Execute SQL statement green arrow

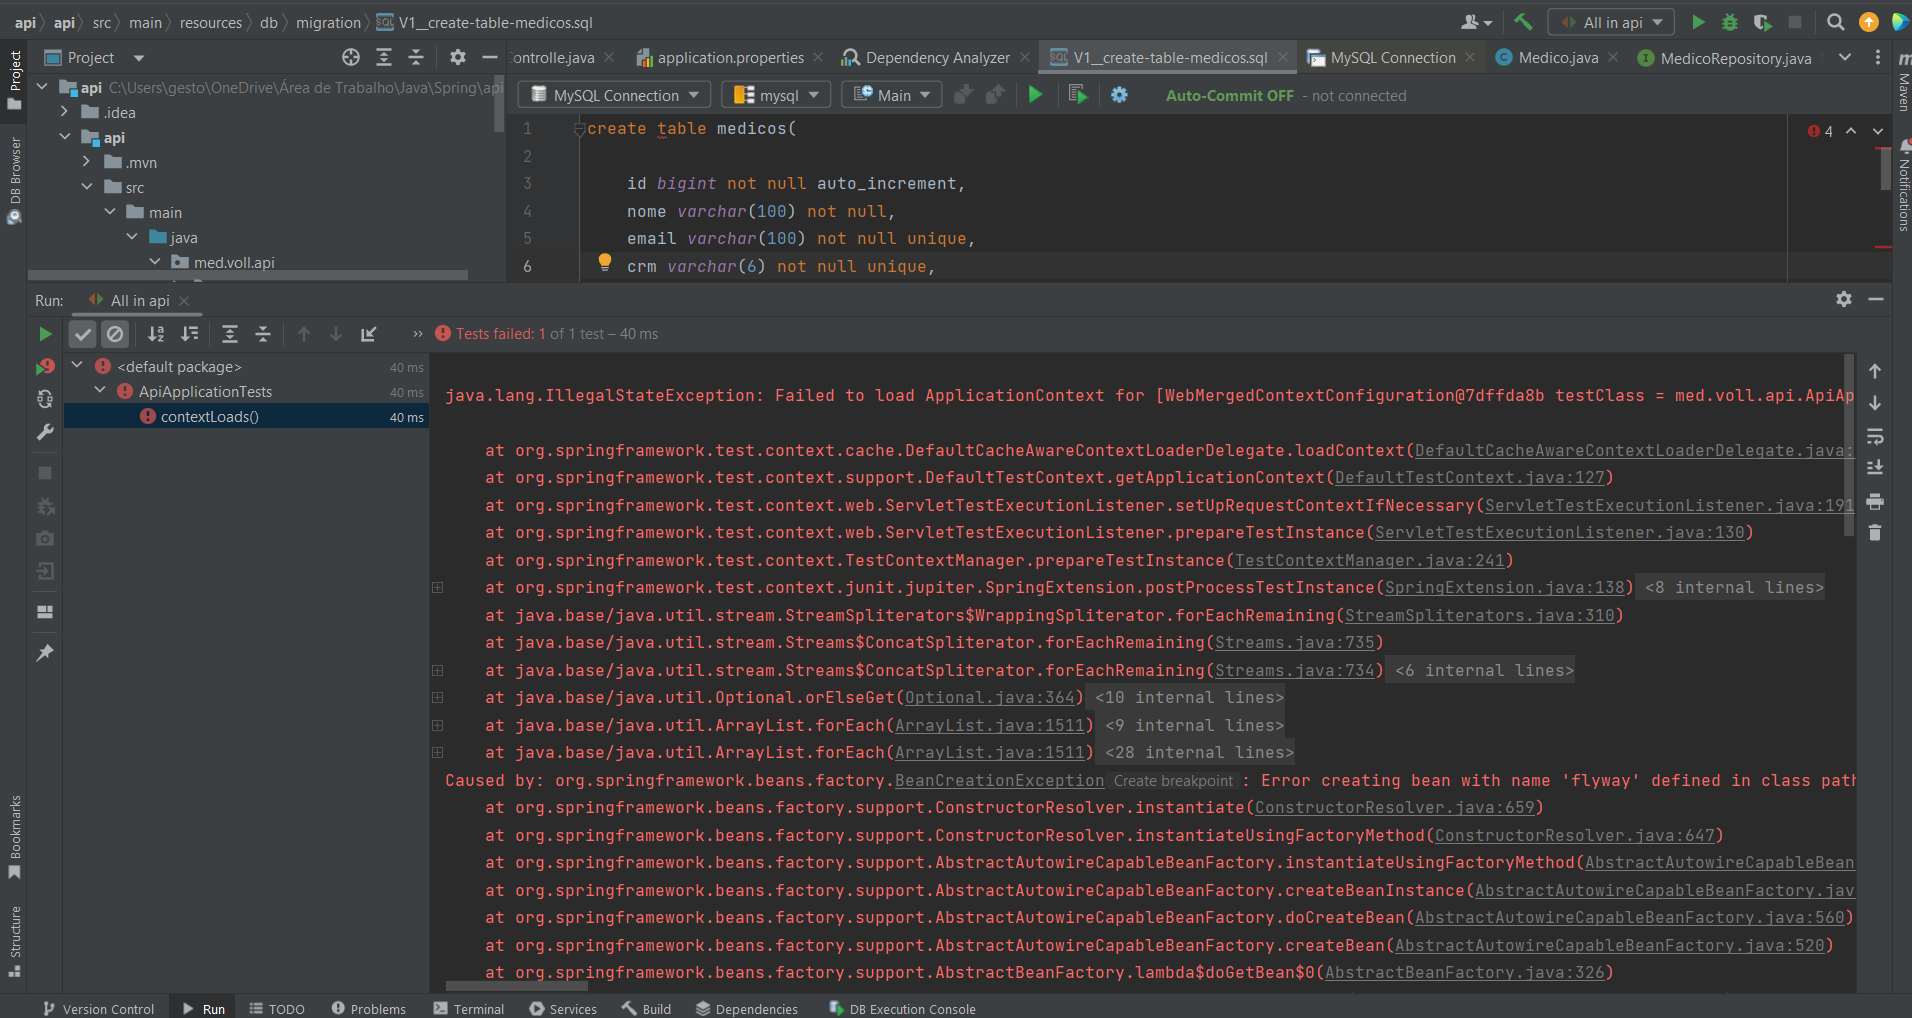[x=1035, y=95]
